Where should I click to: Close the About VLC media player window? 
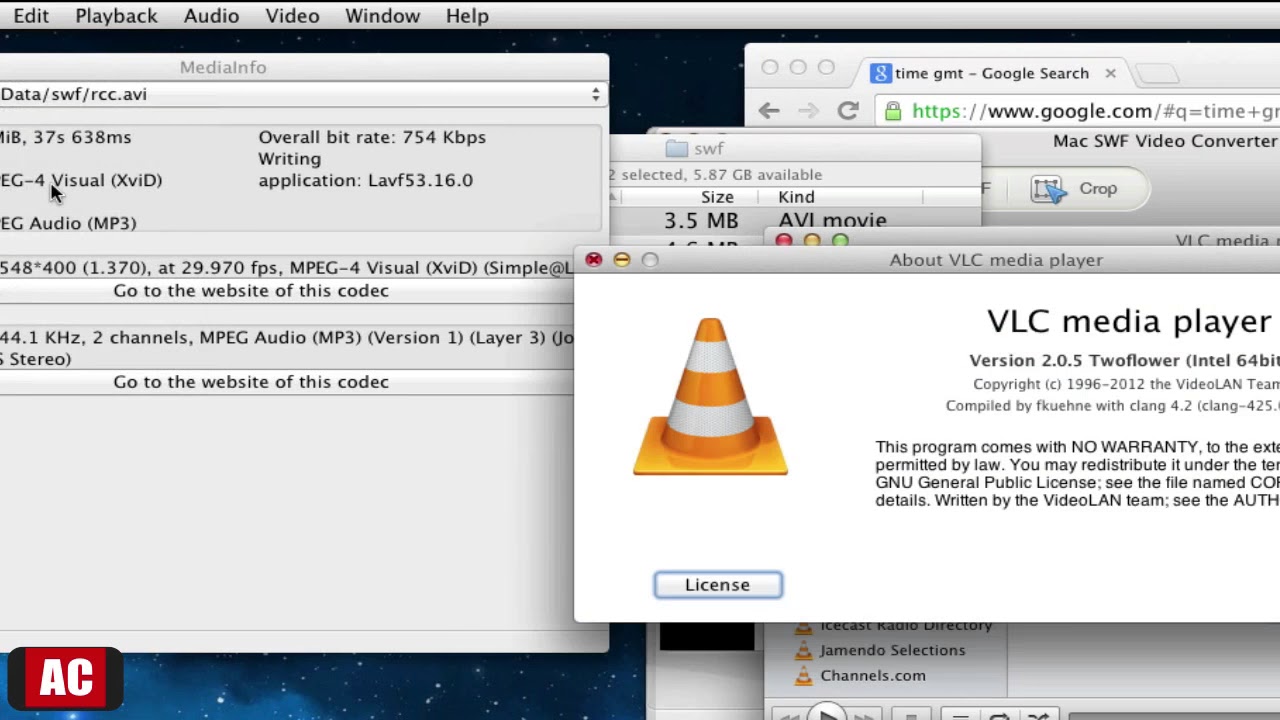click(593, 260)
